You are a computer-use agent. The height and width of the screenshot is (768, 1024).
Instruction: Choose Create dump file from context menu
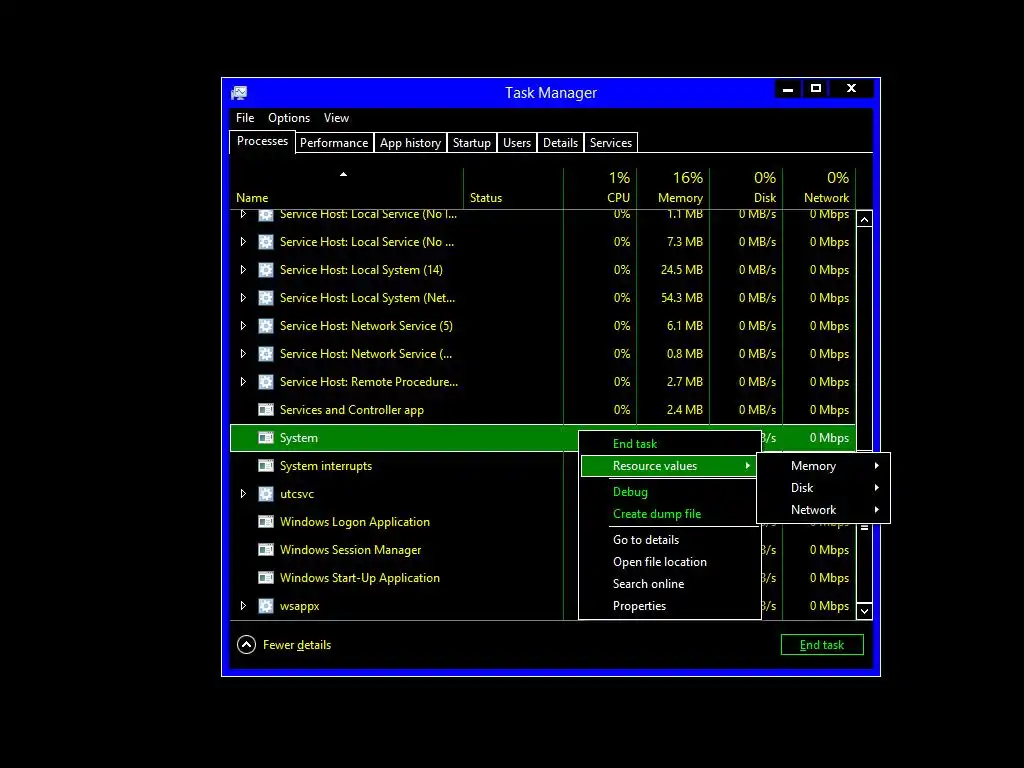(x=669, y=514)
